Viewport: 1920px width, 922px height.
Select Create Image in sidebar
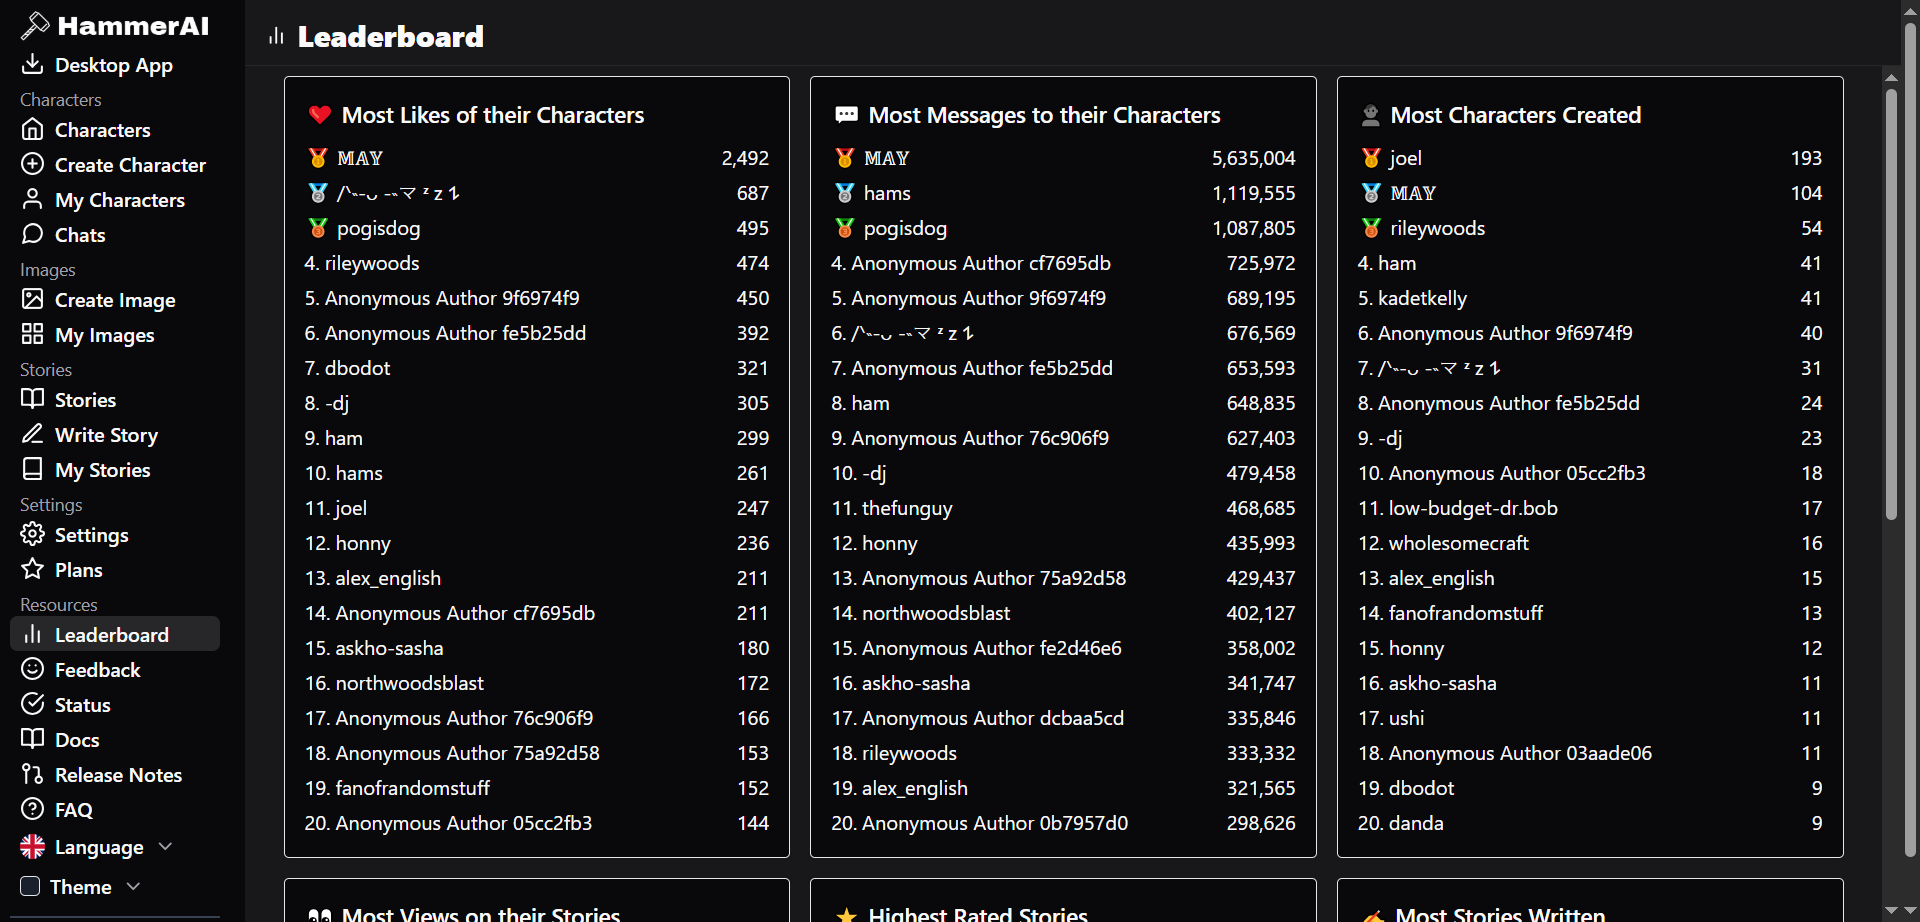(114, 300)
